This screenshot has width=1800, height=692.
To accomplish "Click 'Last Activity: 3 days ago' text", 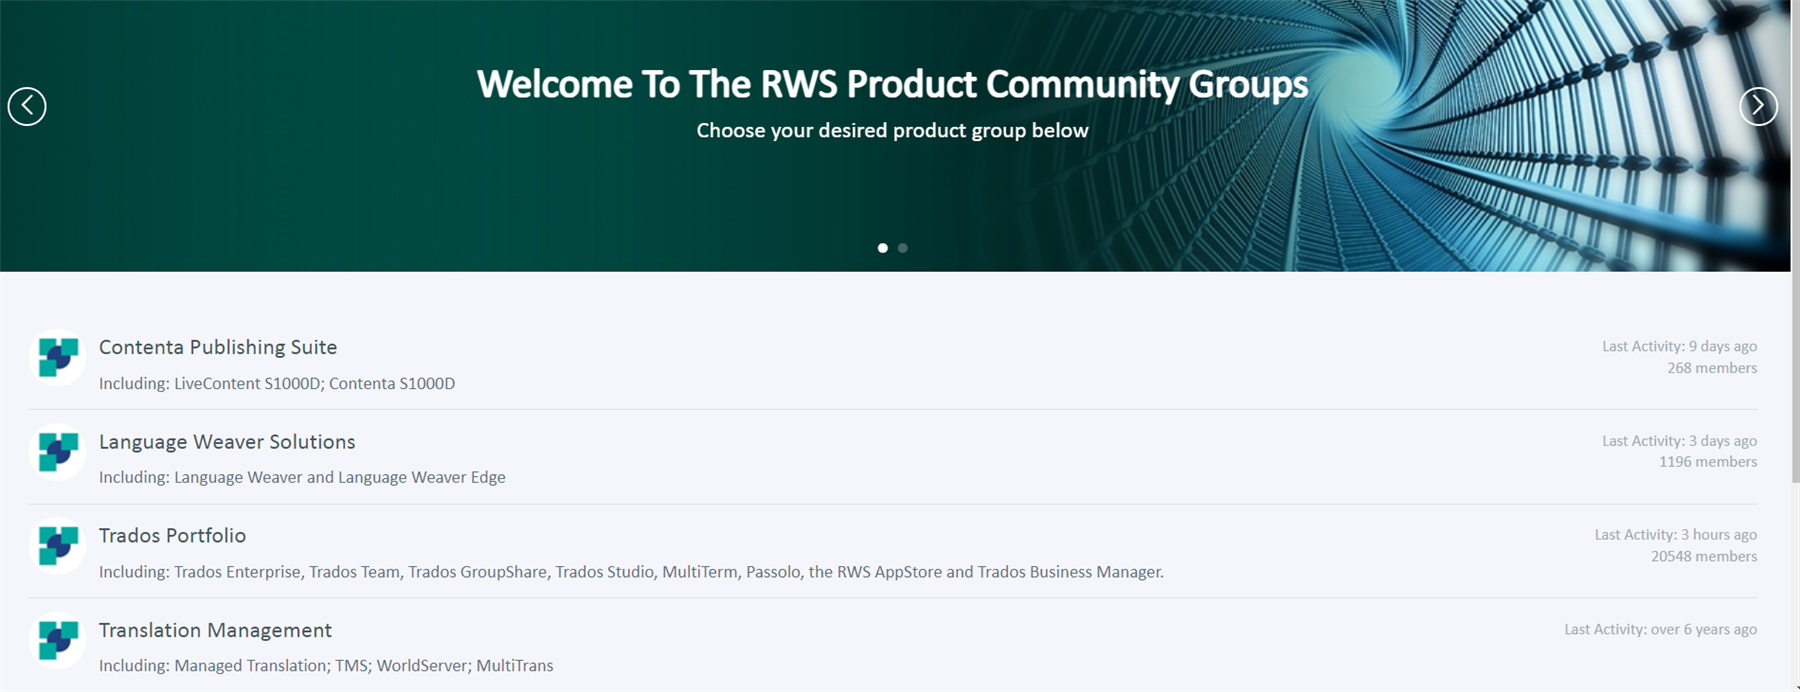I will (x=1679, y=441).
